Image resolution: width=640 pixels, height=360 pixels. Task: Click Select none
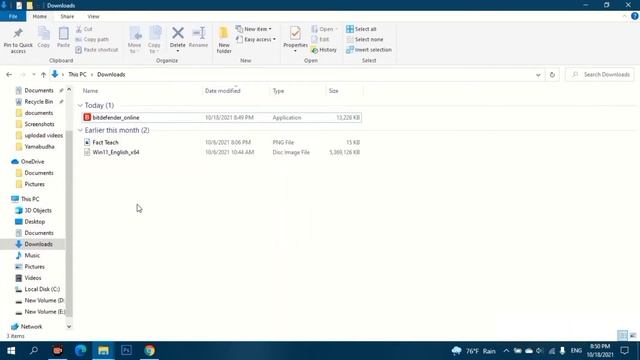point(364,39)
